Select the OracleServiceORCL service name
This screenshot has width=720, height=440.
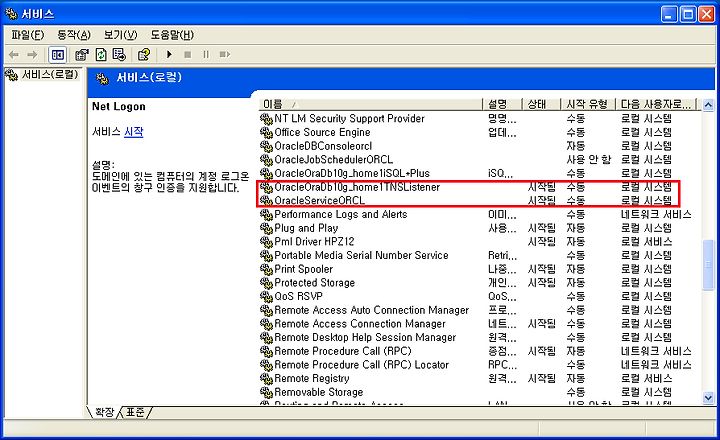pos(320,201)
